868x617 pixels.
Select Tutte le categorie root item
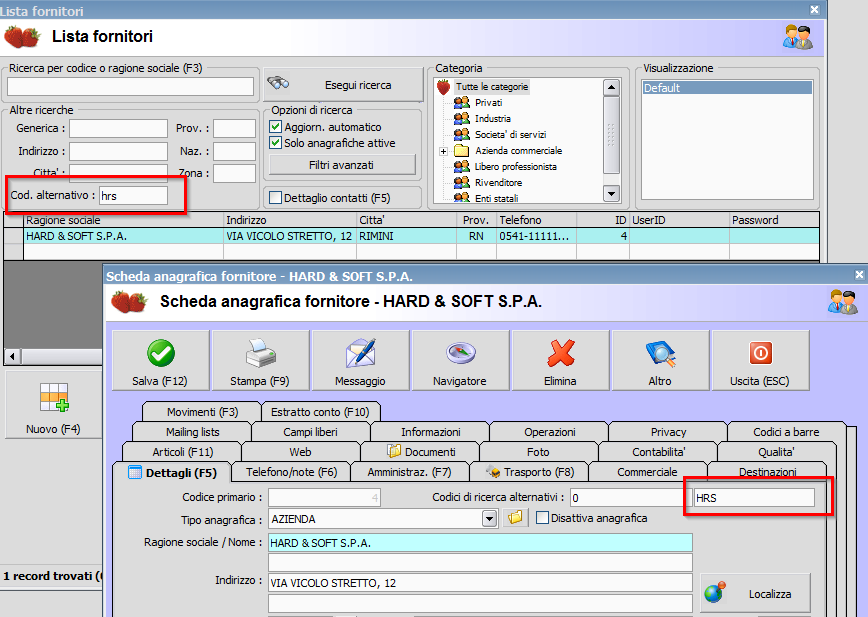click(x=492, y=87)
